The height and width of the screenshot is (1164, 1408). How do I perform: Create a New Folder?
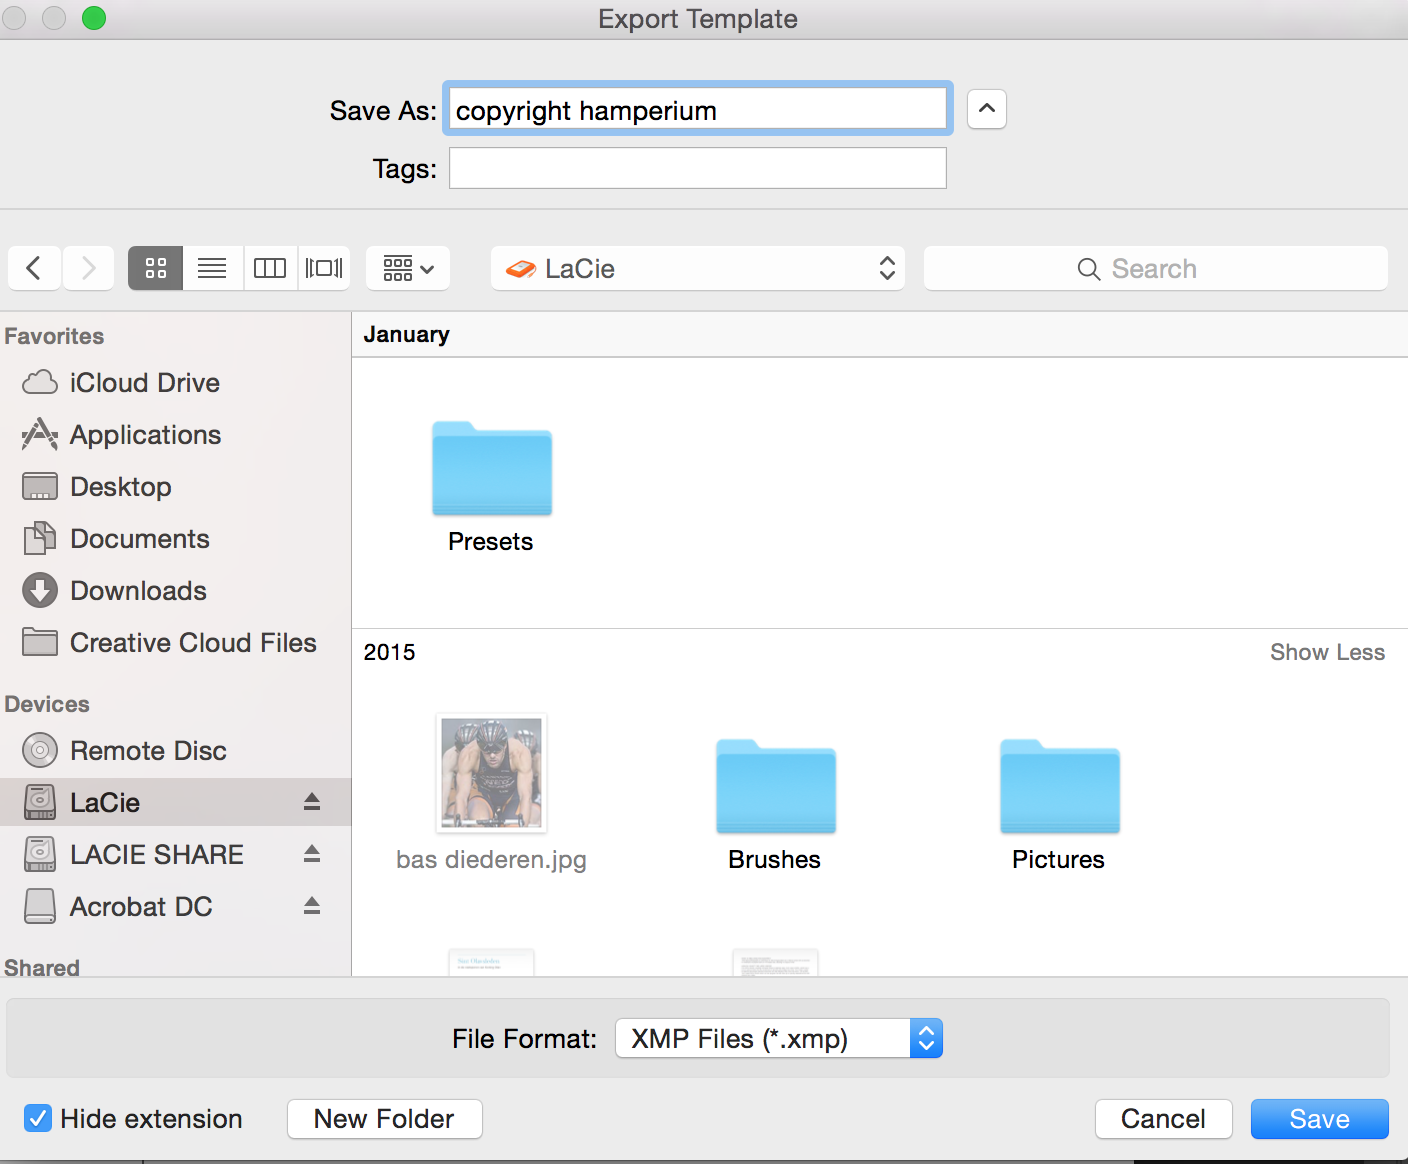(384, 1119)
